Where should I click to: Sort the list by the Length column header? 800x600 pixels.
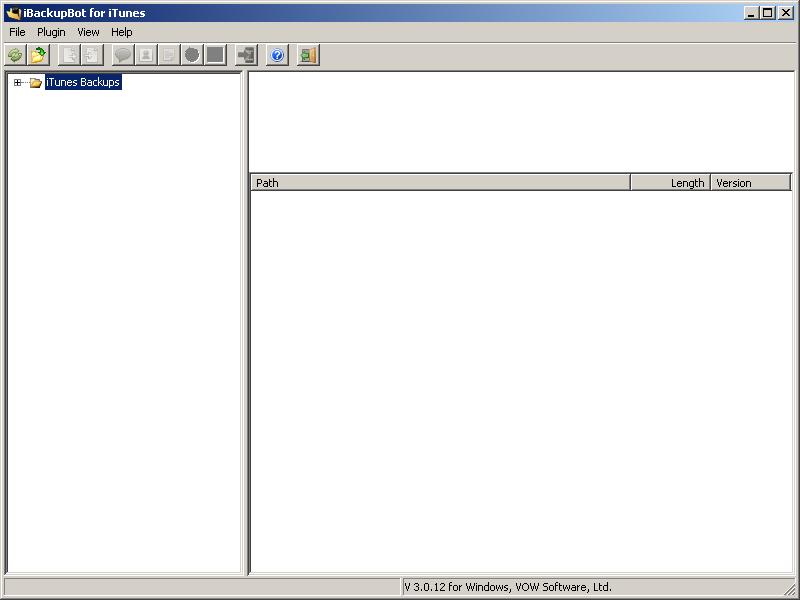(x=670, y=183)
